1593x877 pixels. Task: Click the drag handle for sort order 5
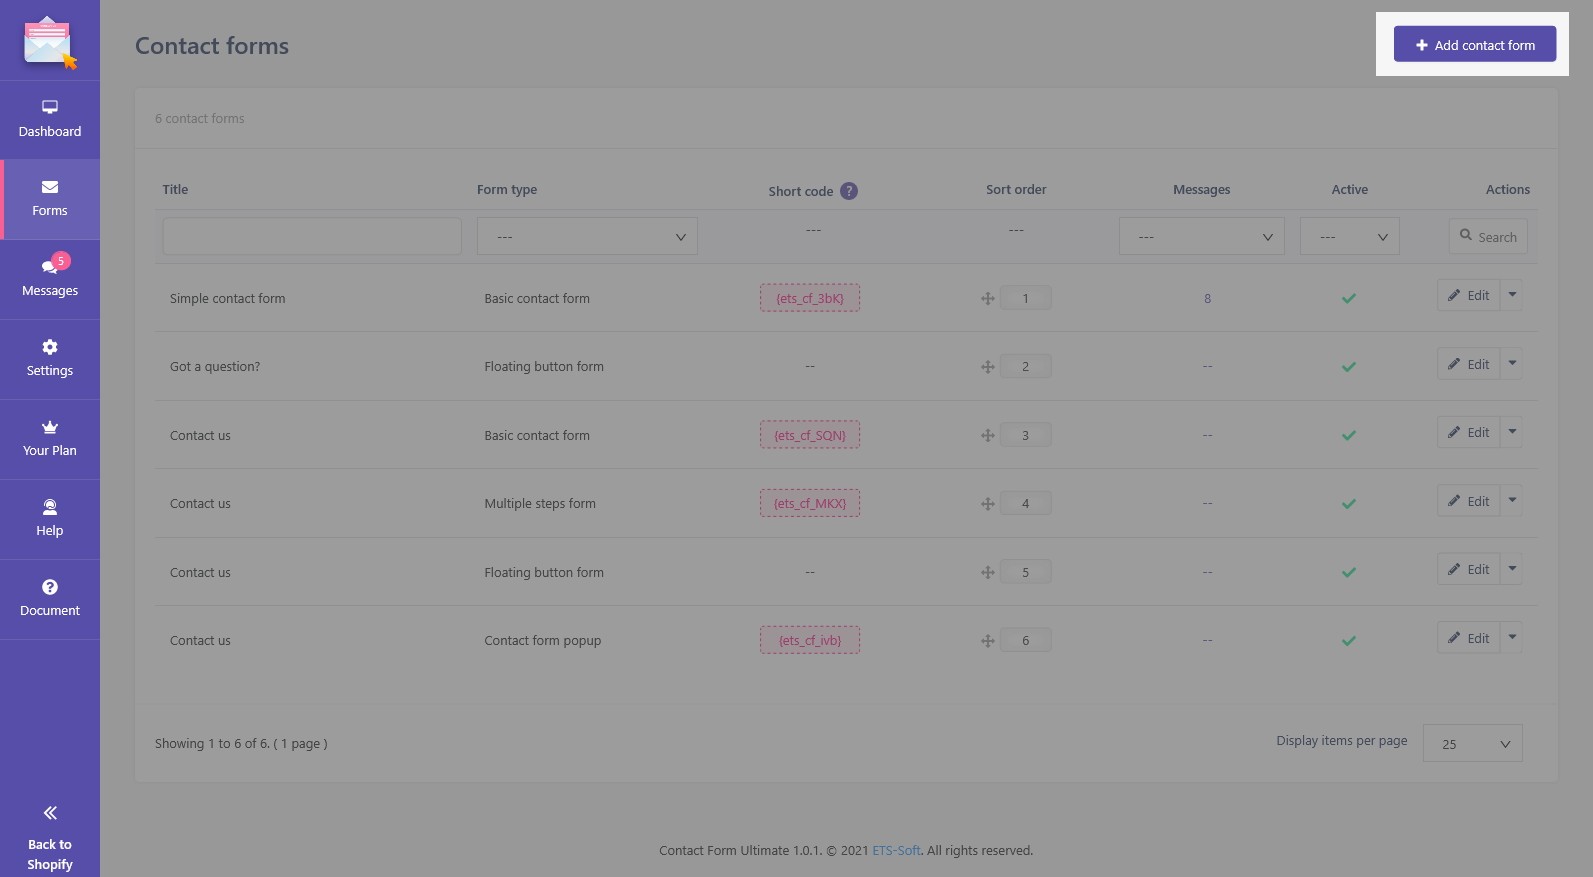pos(988,572)
